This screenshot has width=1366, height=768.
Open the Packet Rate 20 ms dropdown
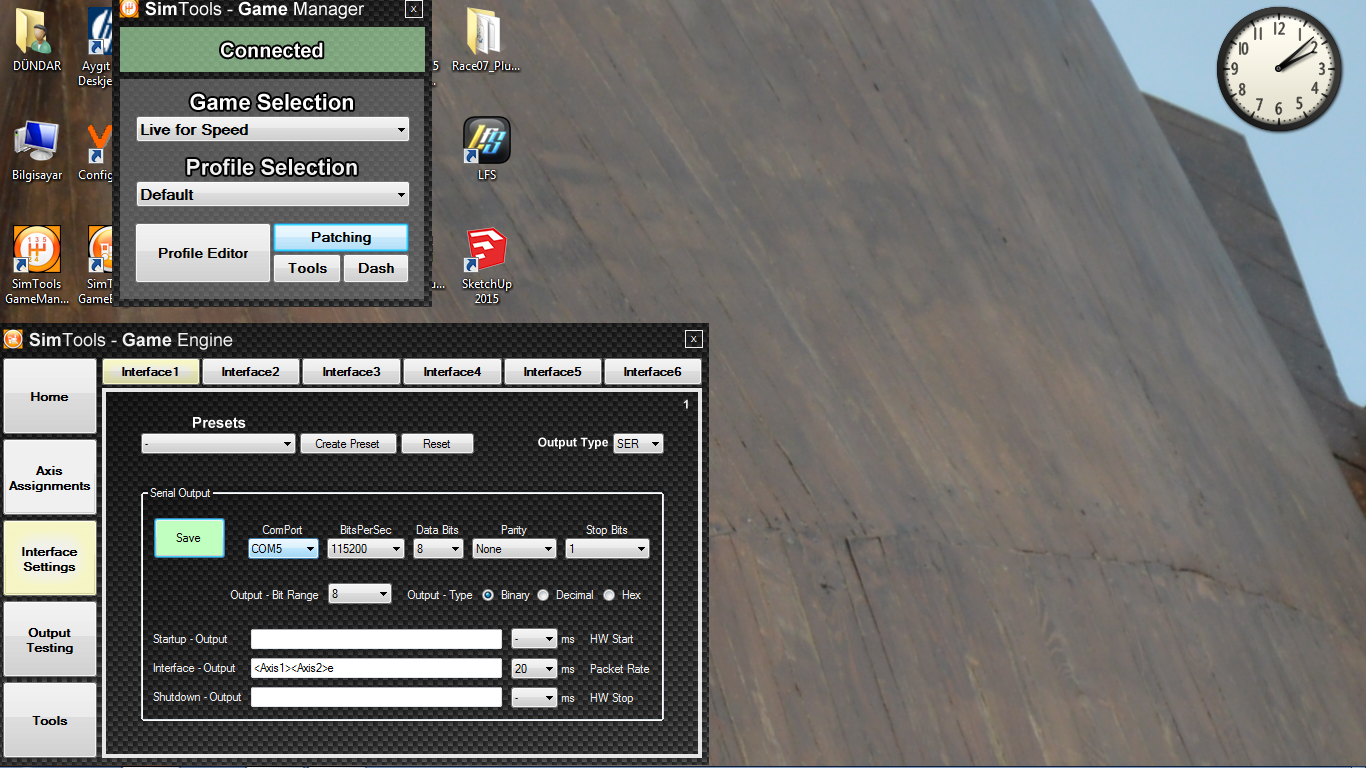click(x=534, y=668)
